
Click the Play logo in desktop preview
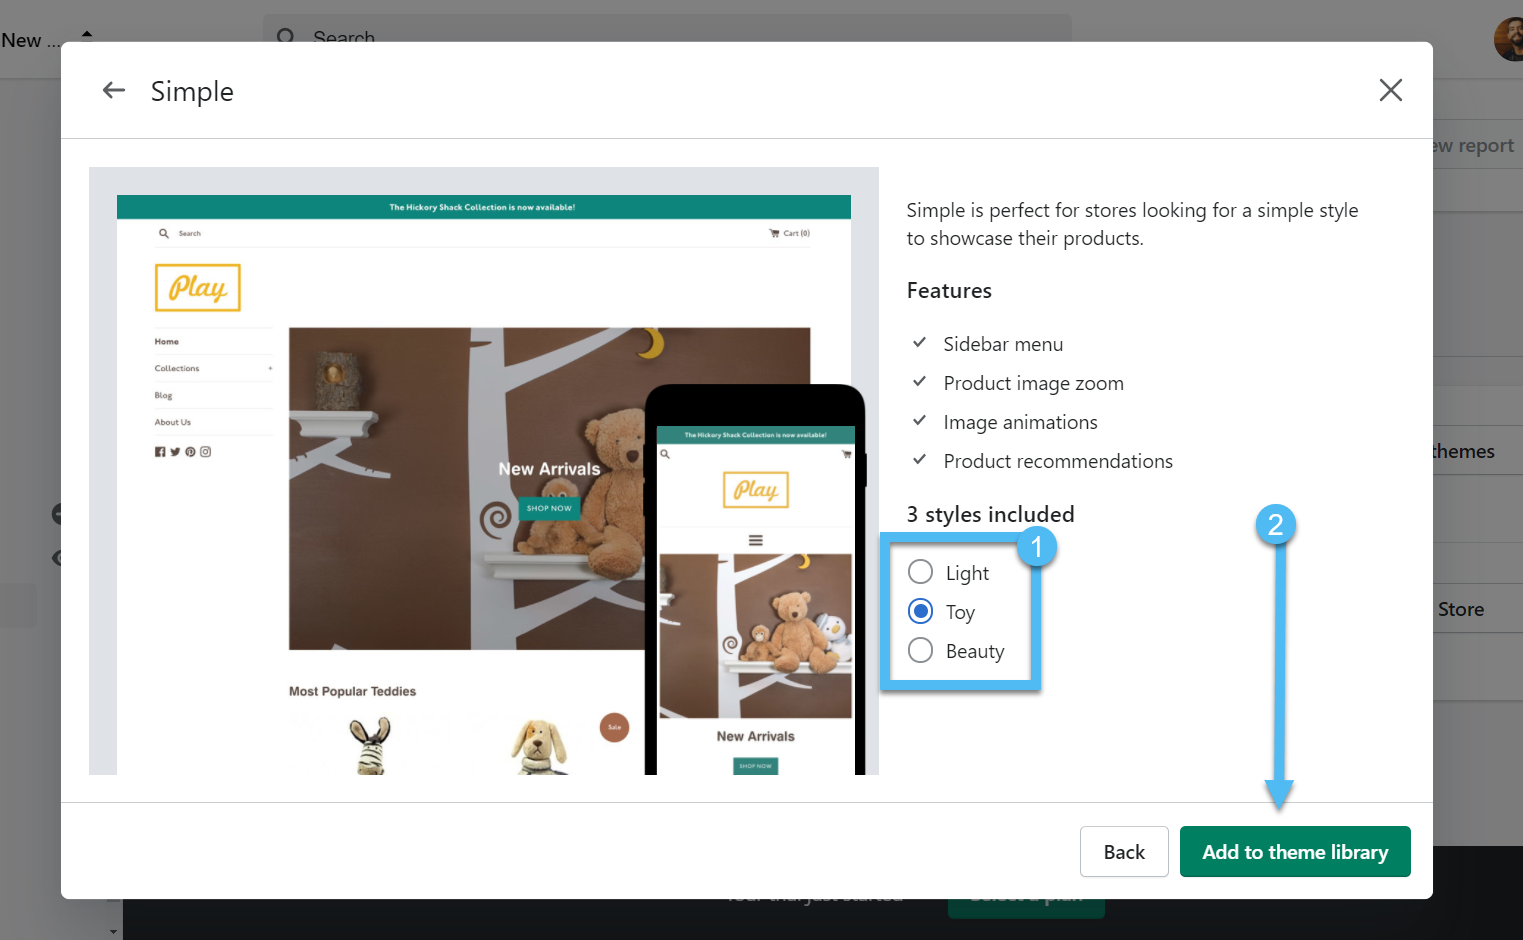pyautogui.click(x=198, y=288)
